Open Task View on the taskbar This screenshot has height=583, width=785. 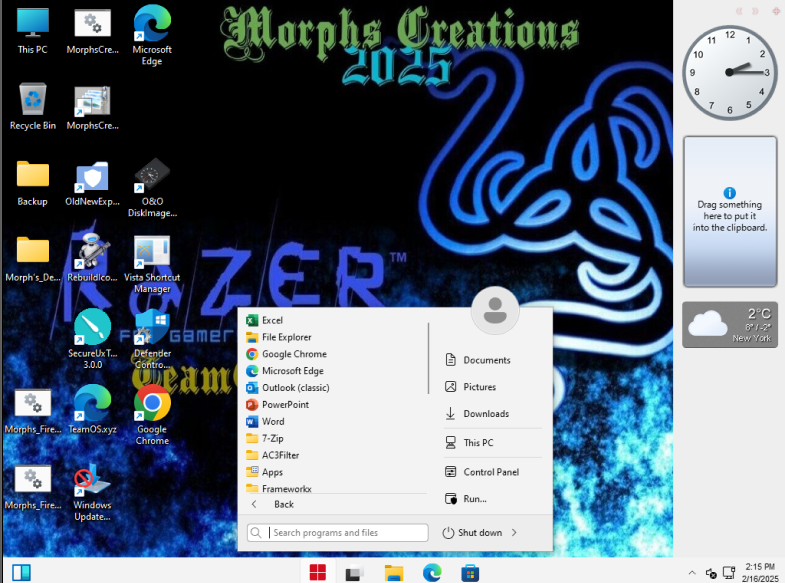click(x=355, y=572)
